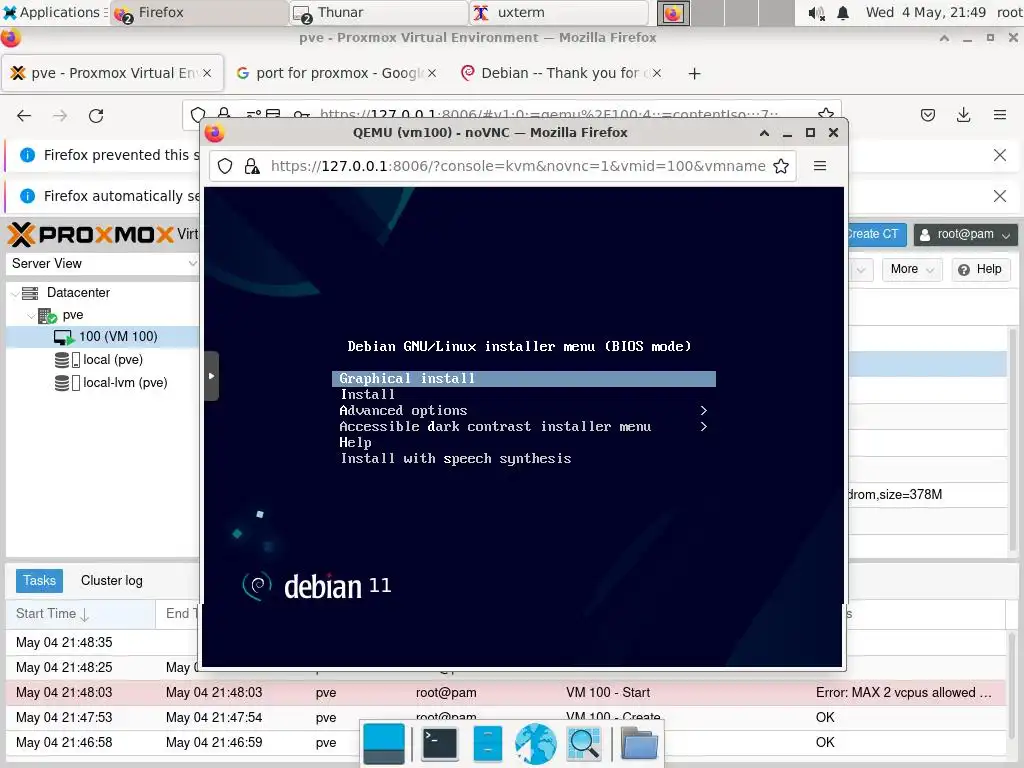
Task: Open the terminal icon in the dock
Action: coord(440,743)
